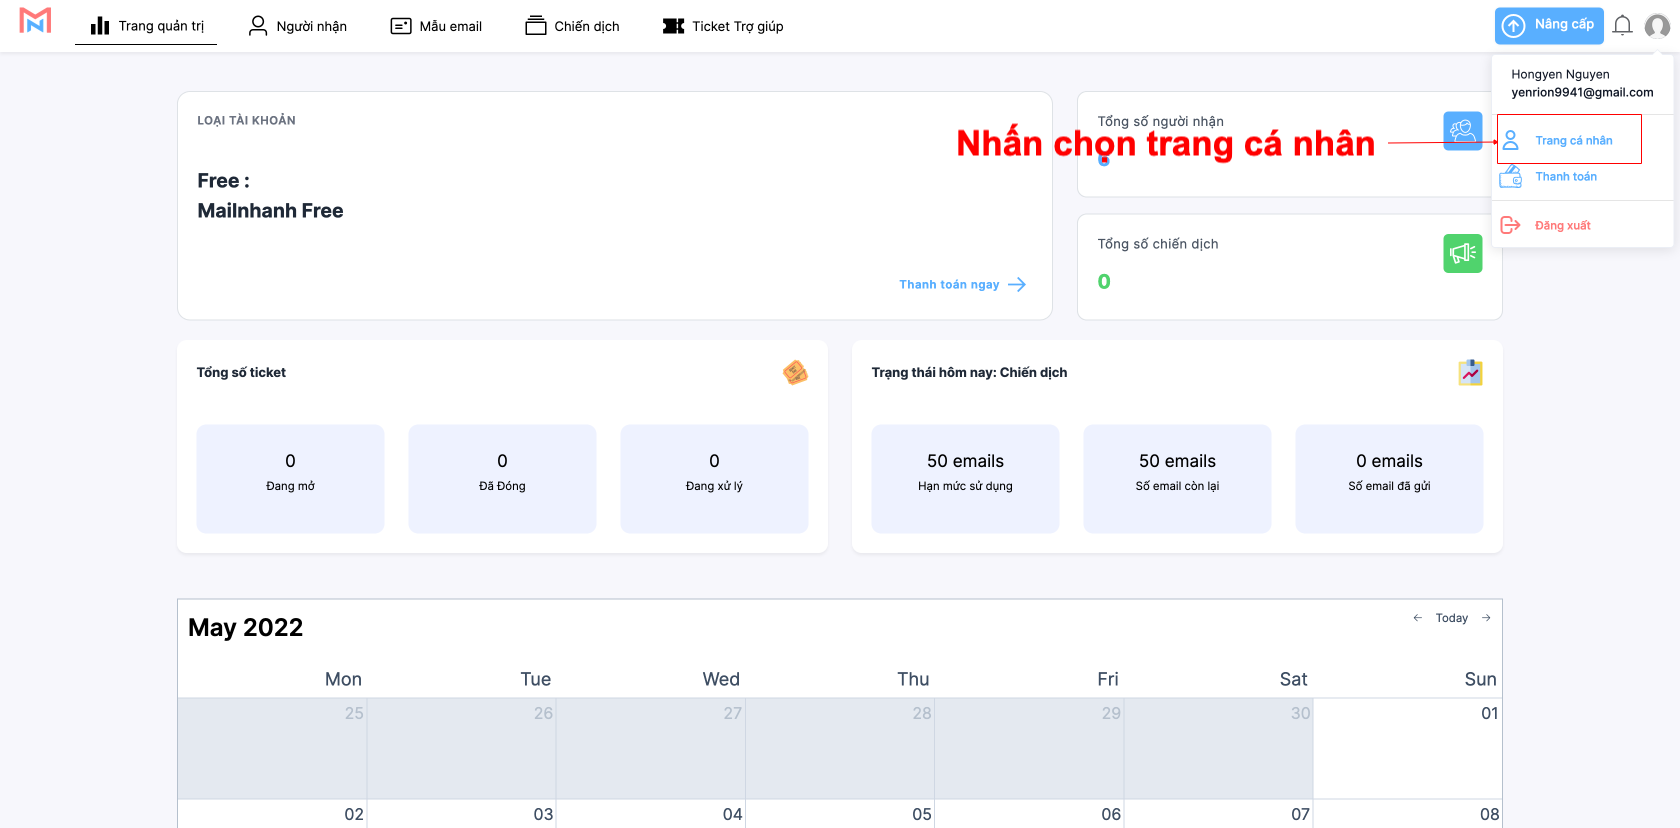Select Thanh toán in user menu
1680x828 pixels.
1565,177
